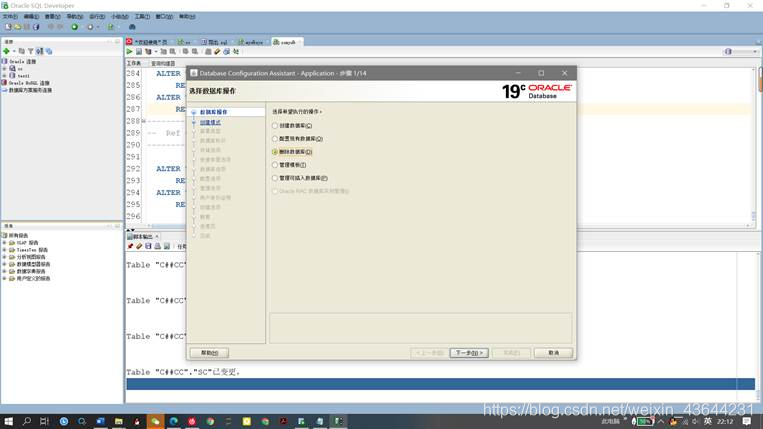Open the 查看 menu in SQL Developer
The height and width of the screenshot is (429, 763).
tap(53, 17)
